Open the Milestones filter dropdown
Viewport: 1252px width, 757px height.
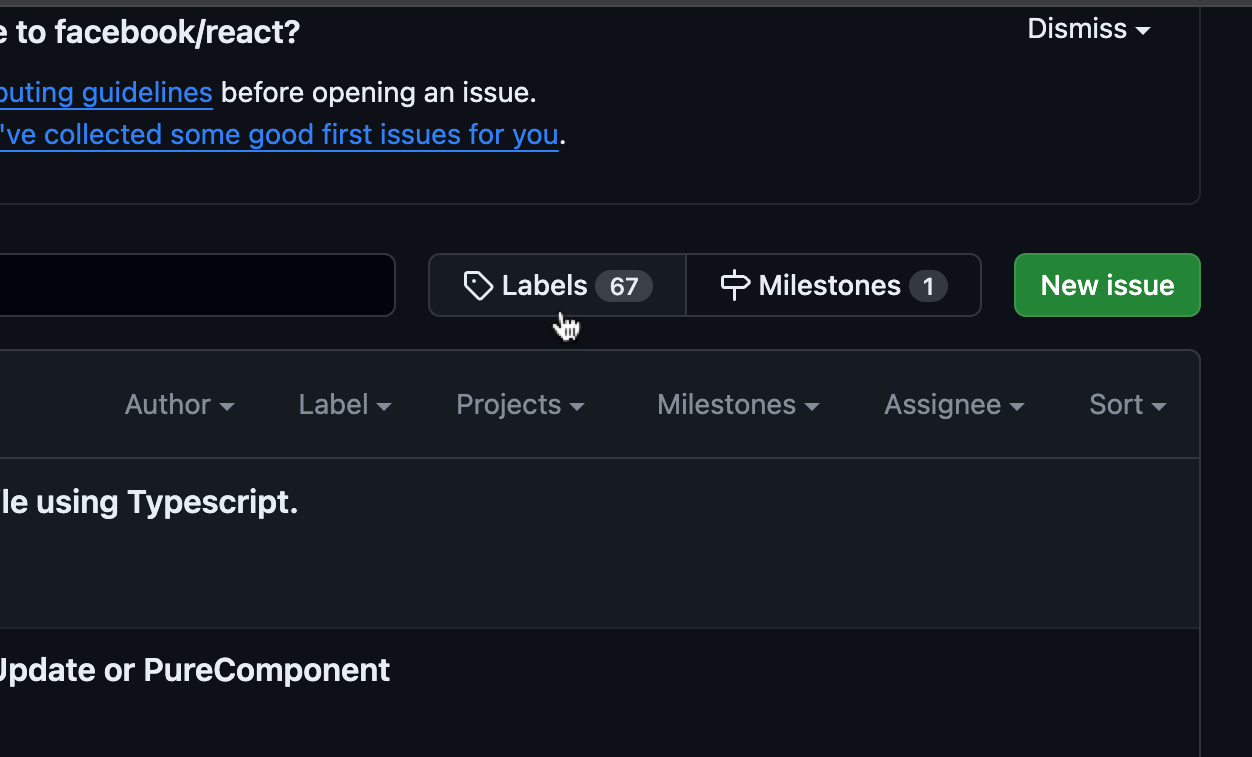click(x=737, y=404)
